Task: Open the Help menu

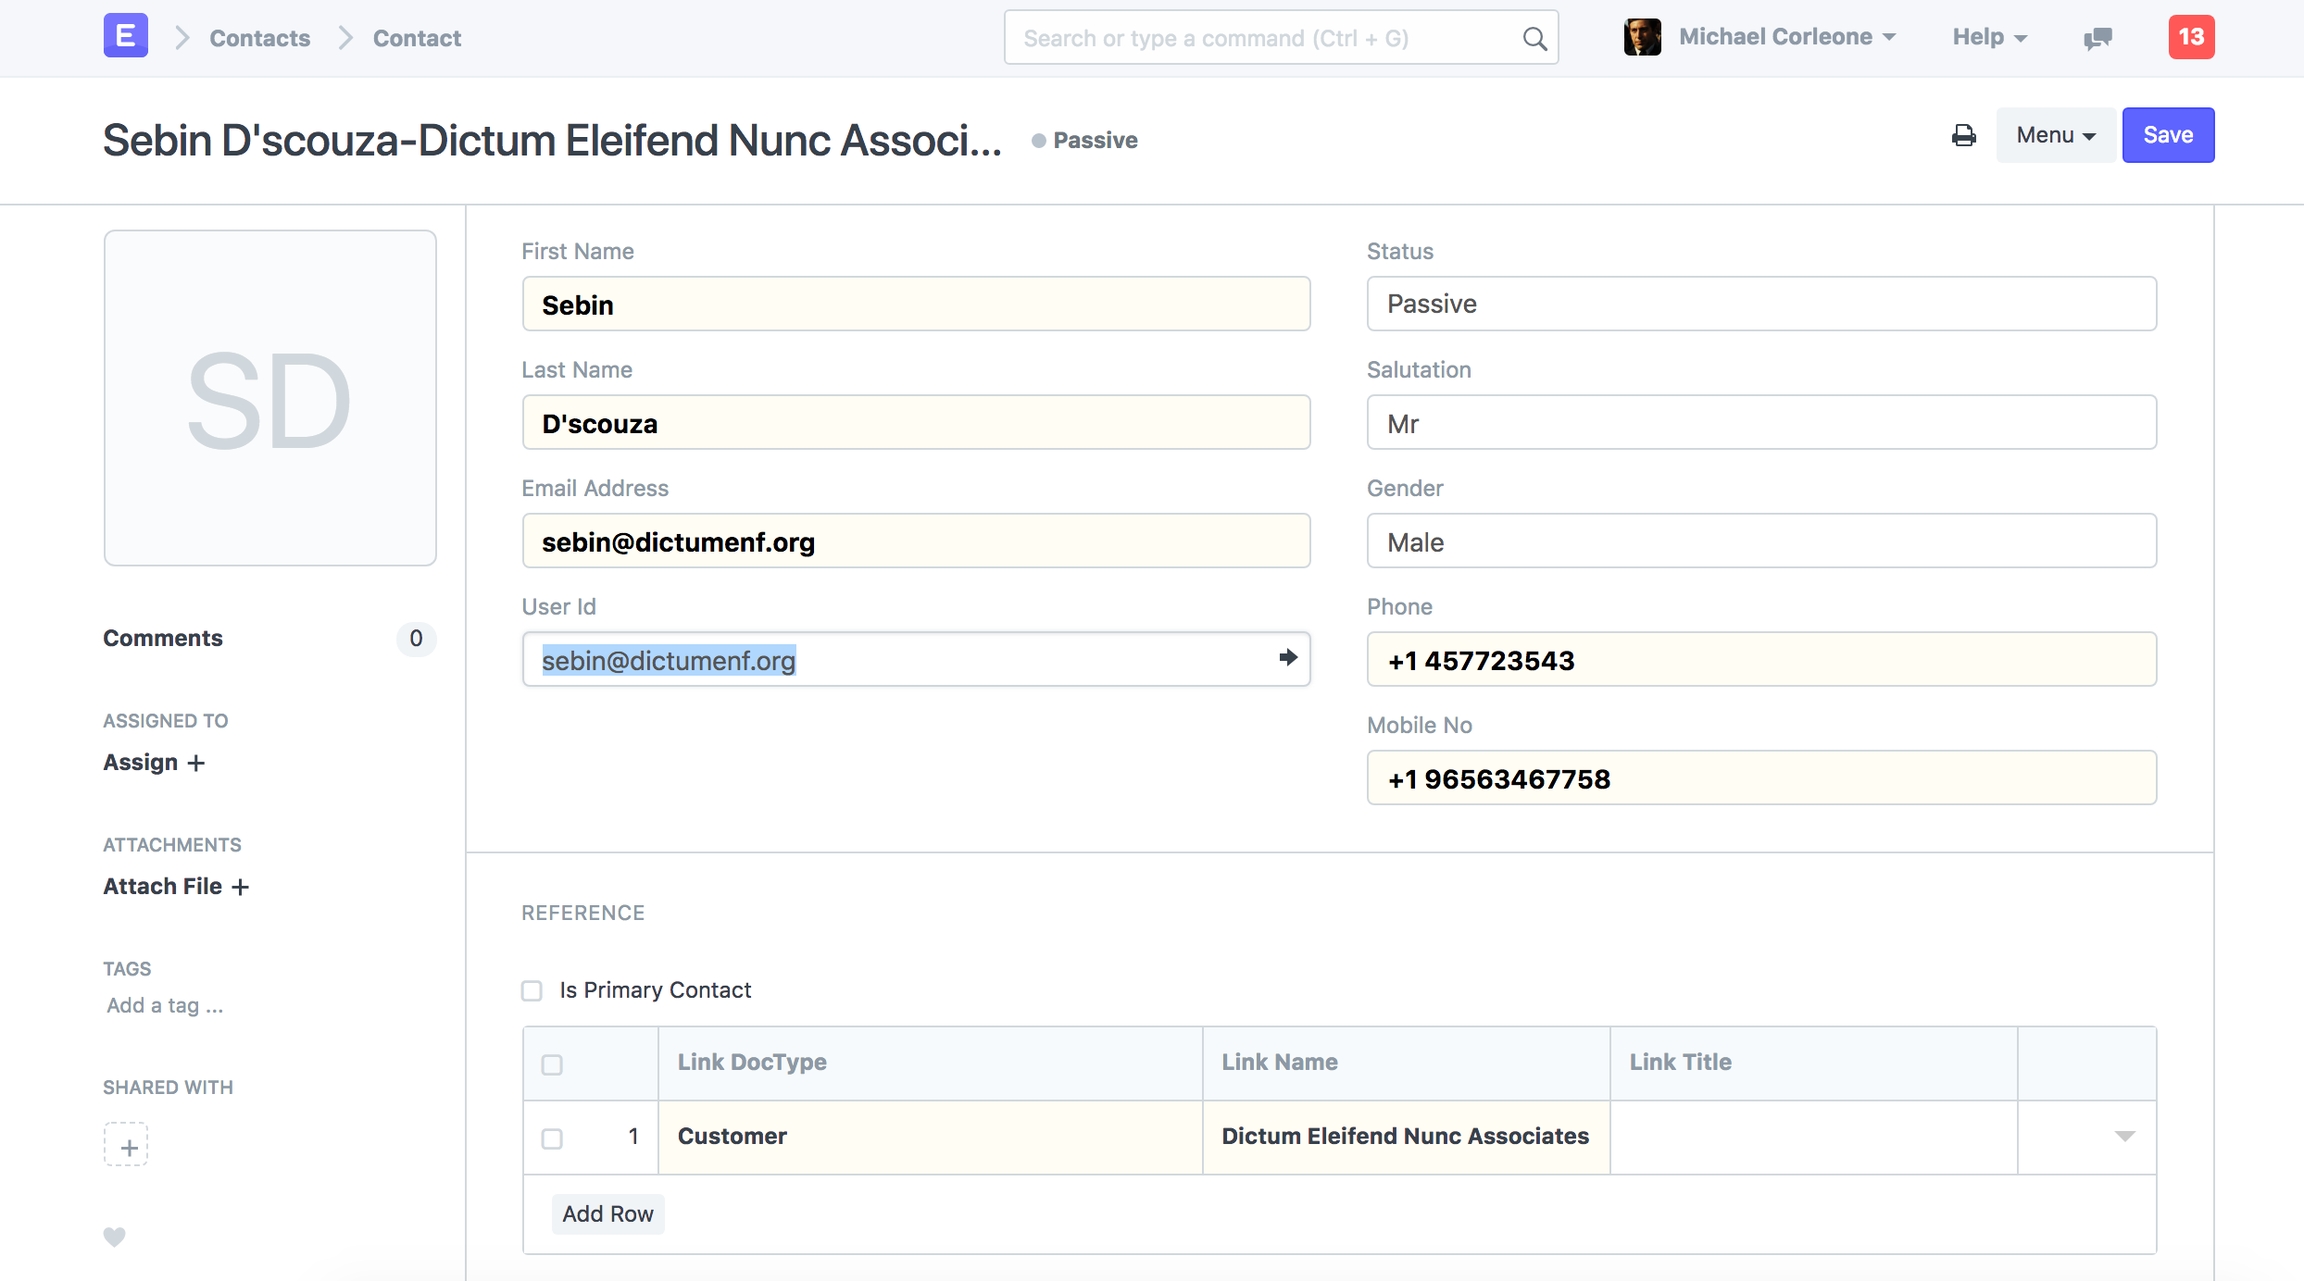Action: click(x=1989, y=37)
